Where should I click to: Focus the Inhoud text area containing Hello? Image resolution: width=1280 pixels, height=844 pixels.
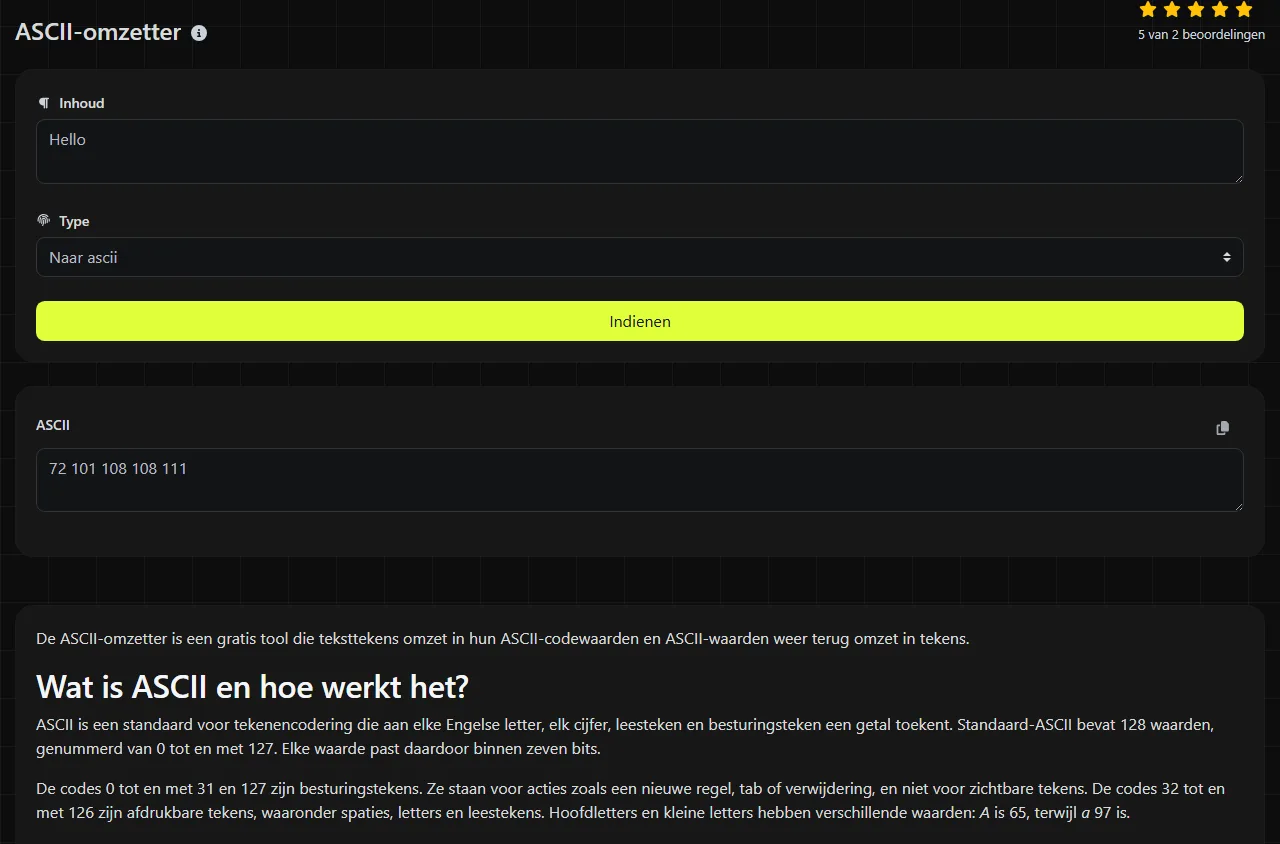[640, 152]
